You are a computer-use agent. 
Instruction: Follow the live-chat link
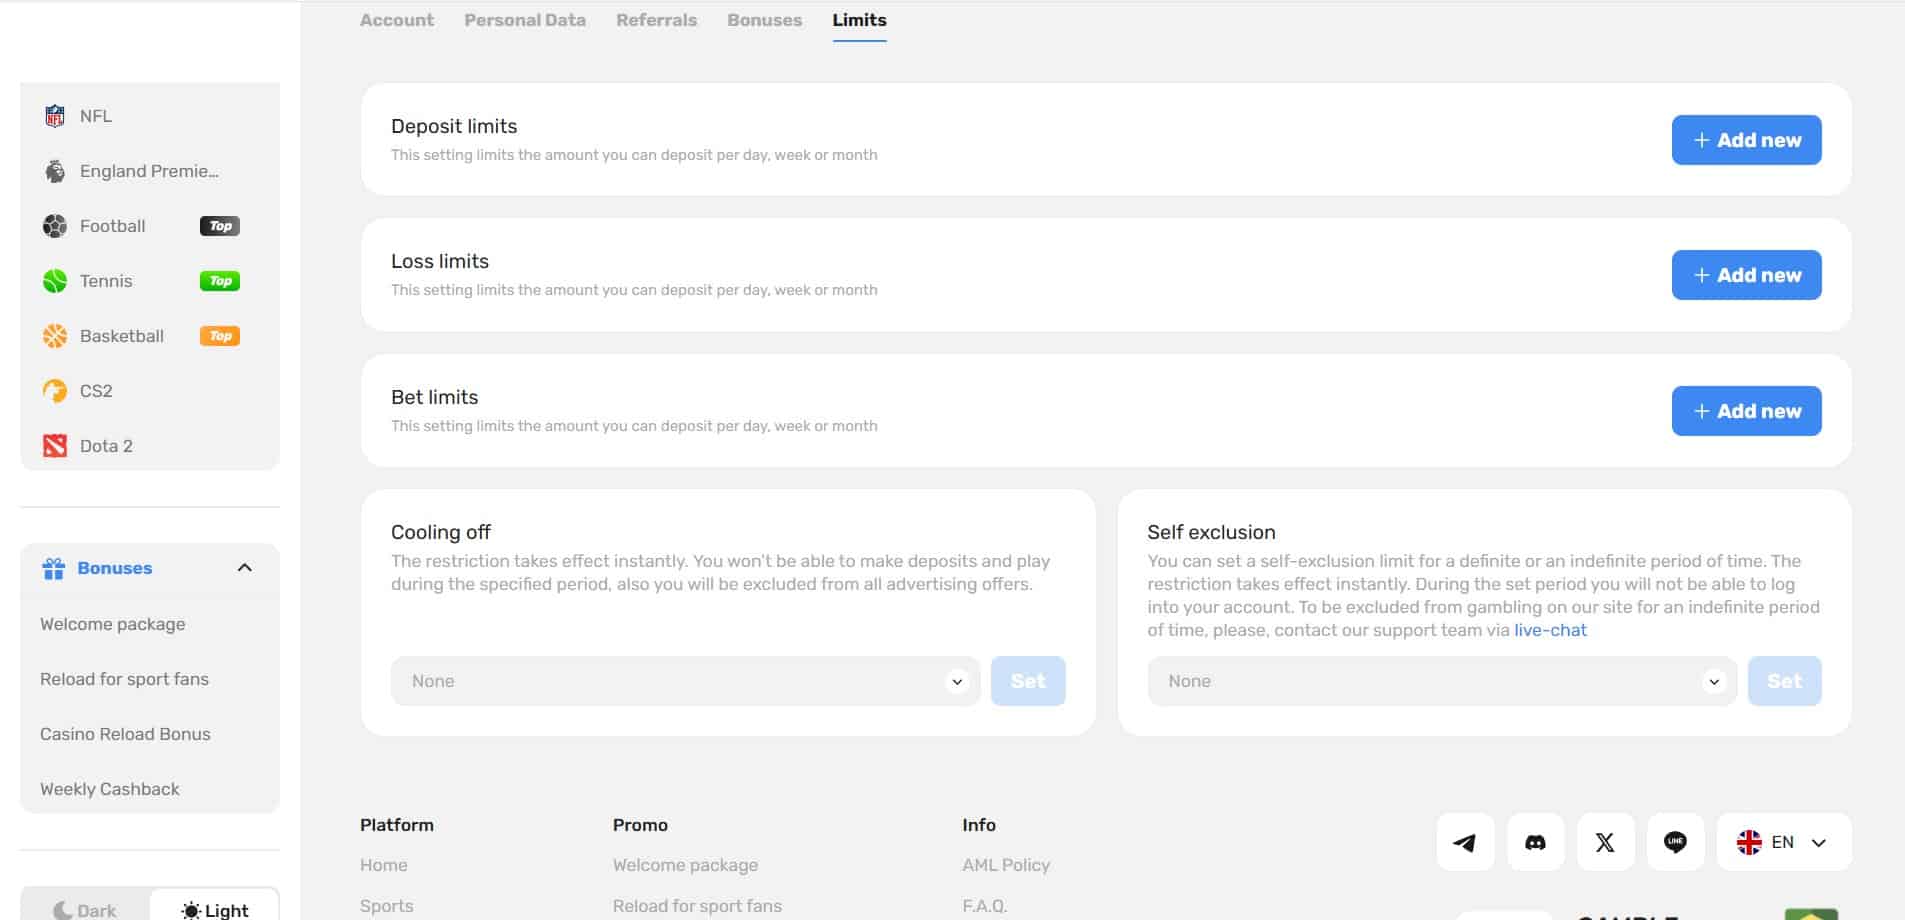(1550, 630)
